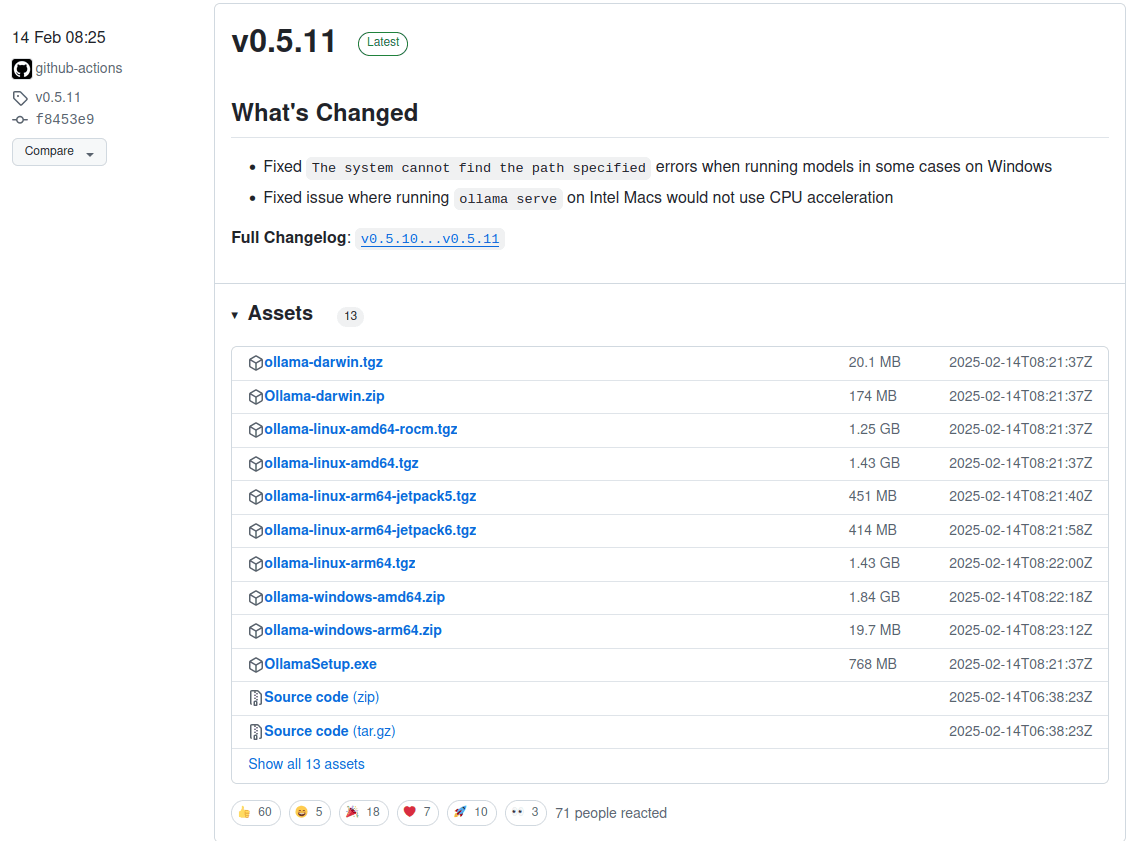React with party popper emoji
1132x841 pixels.
(364, 813)
